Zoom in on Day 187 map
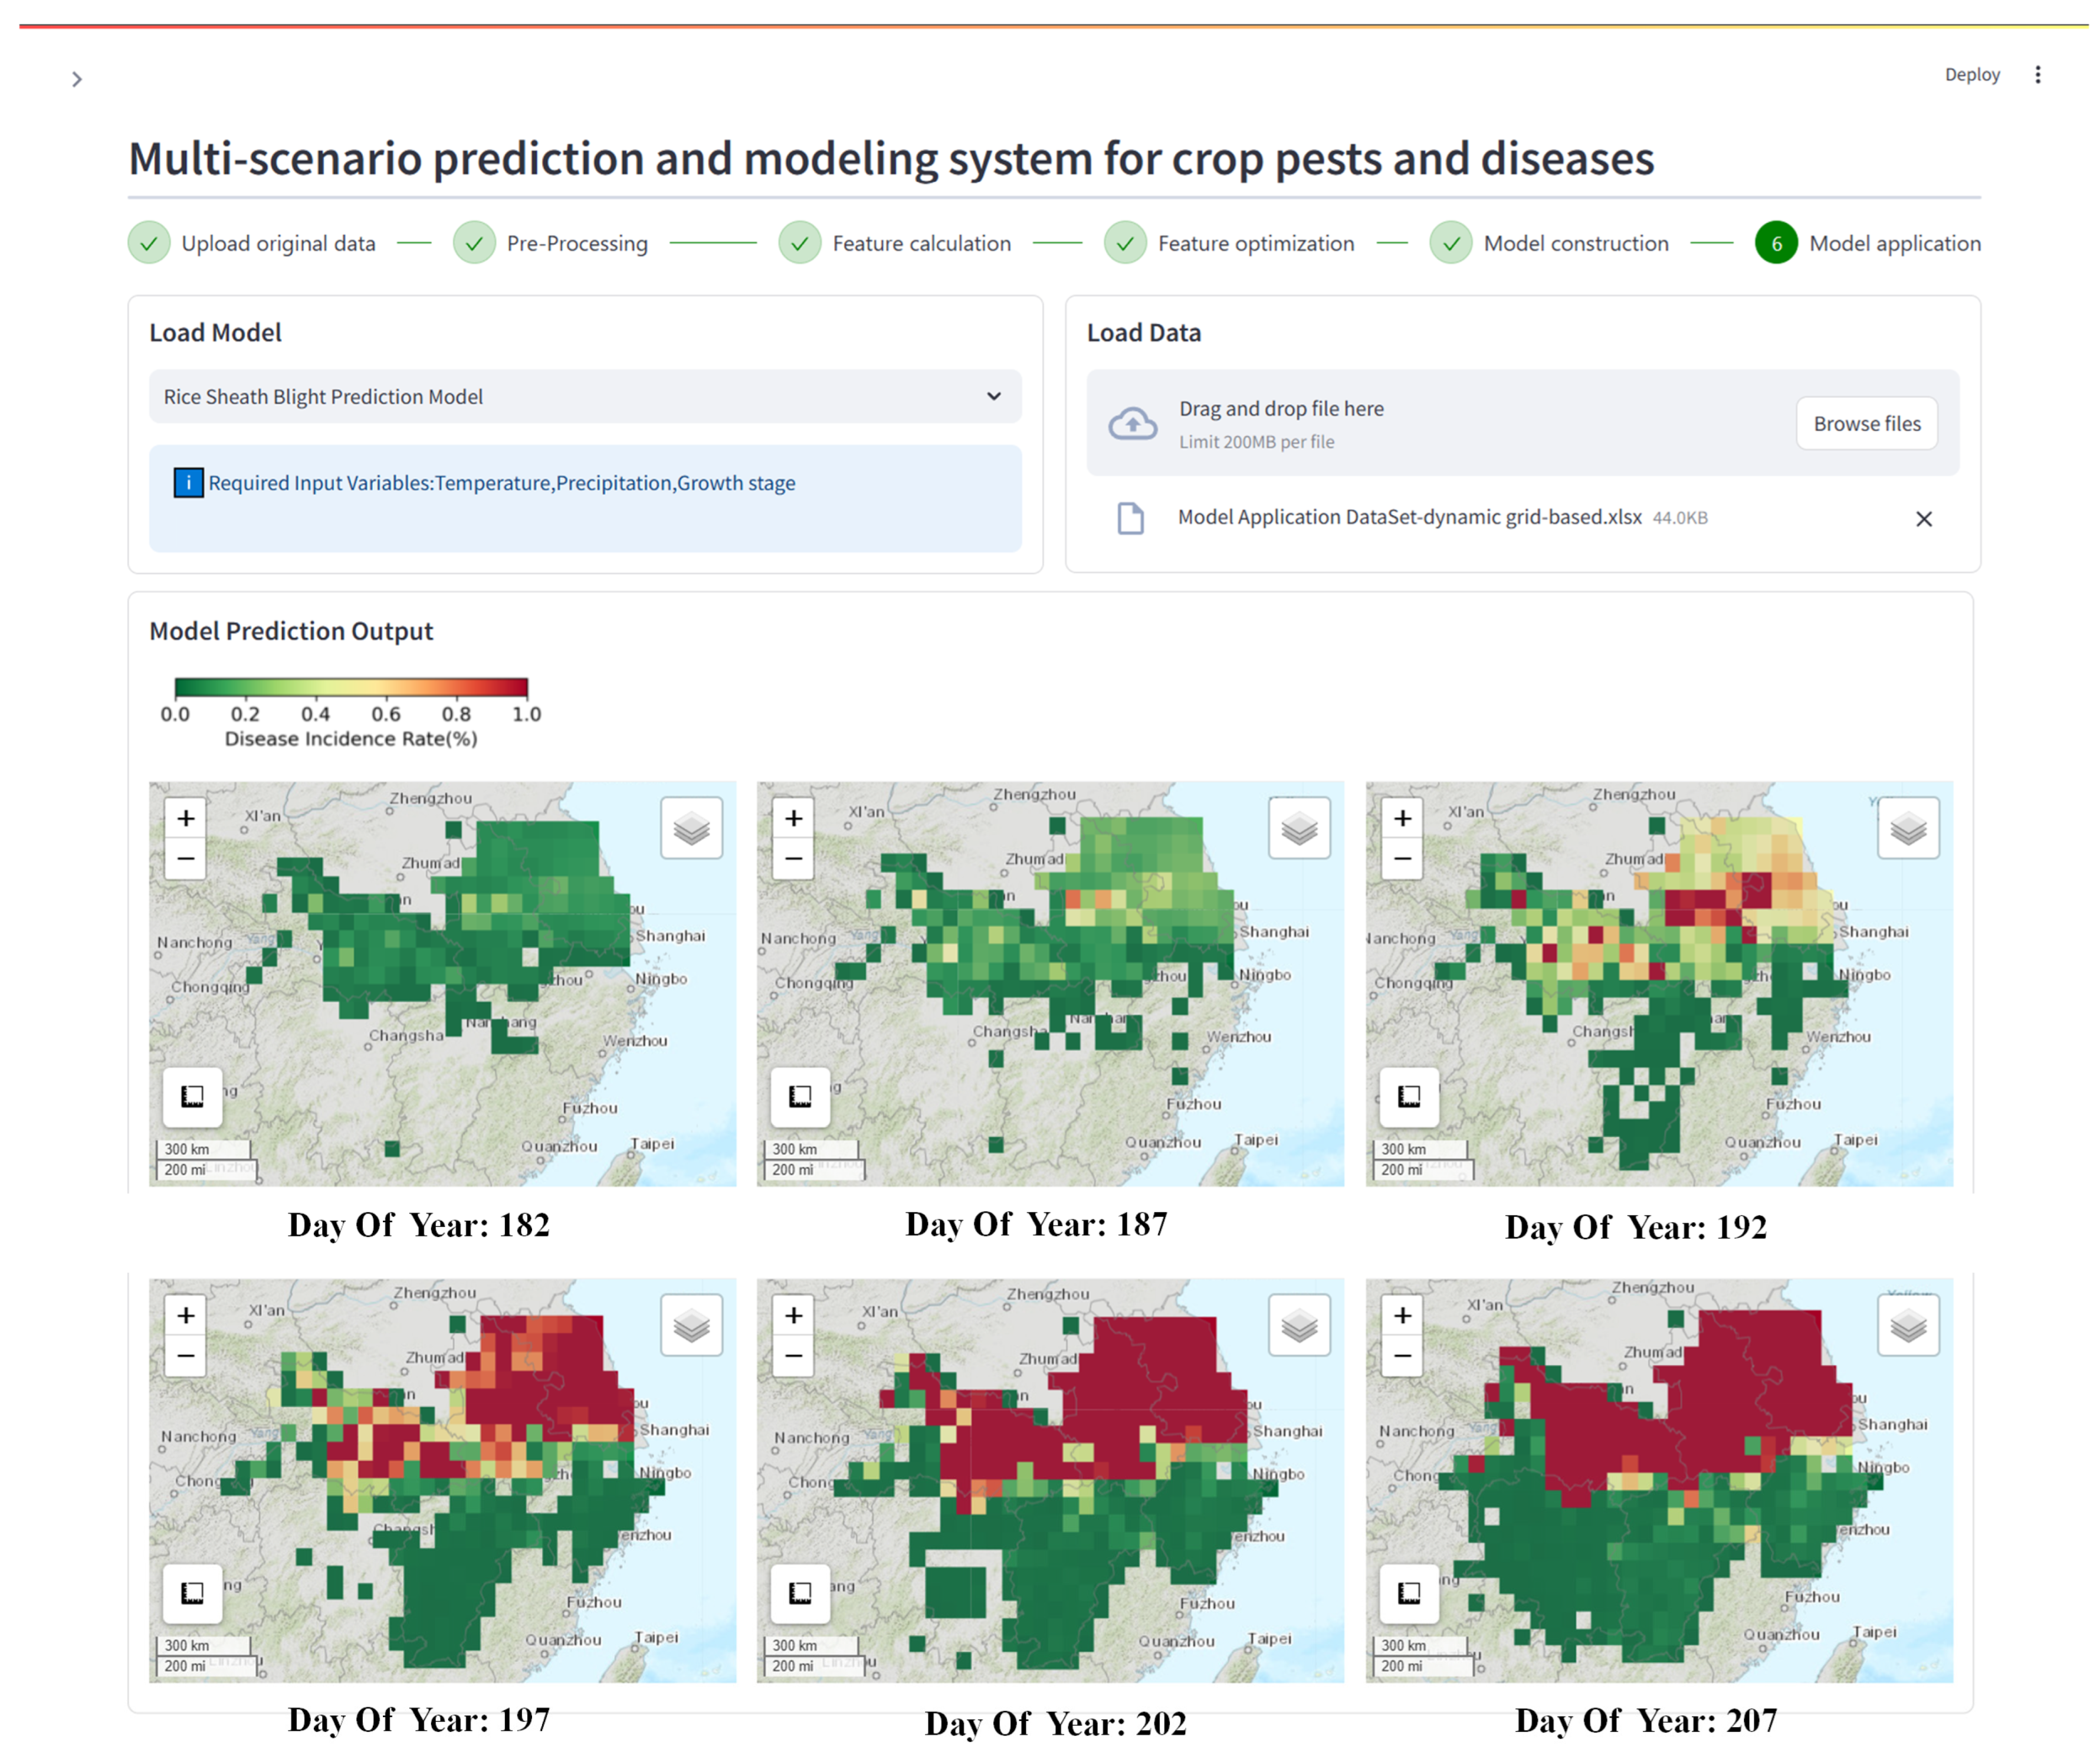The width and height of the screenshot is (2100, 1758). [x=793, y=818]
